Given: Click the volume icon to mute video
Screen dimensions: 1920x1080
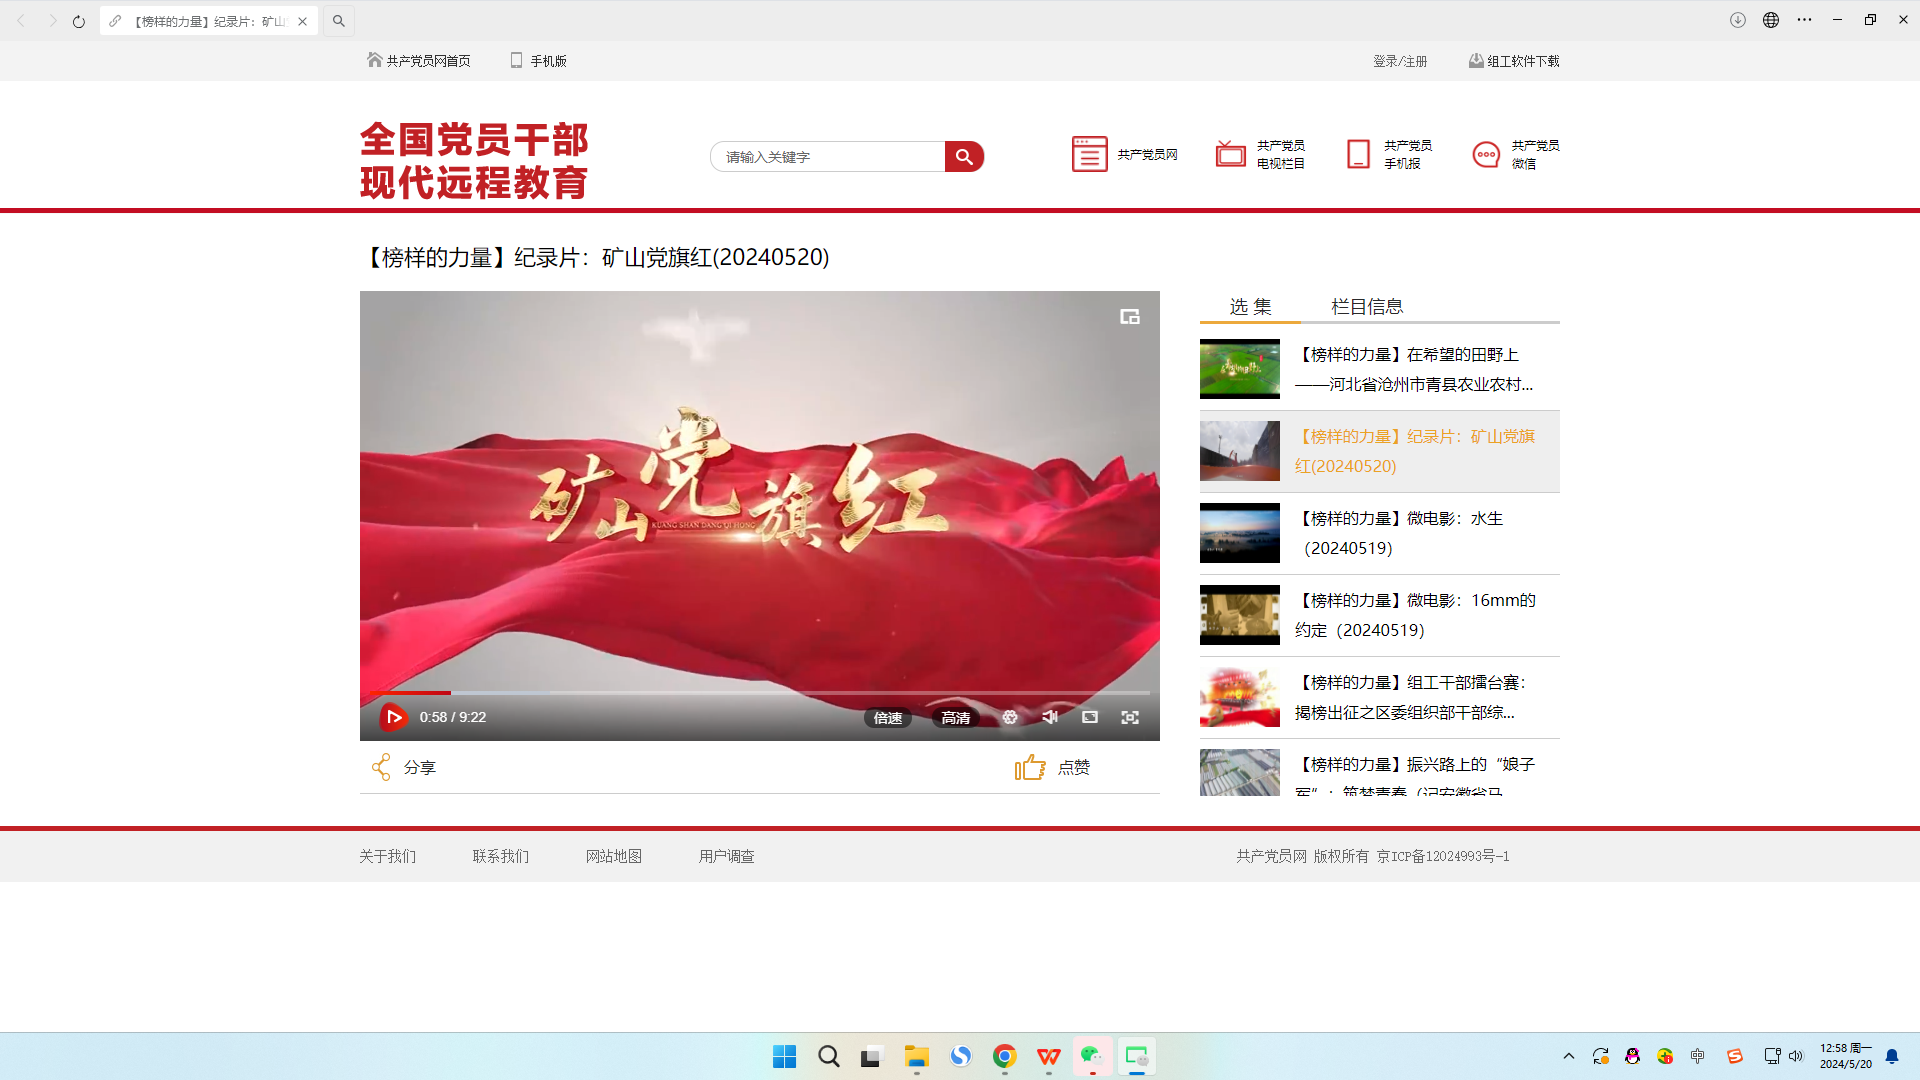Looking at the screenshot, I should tap(1049, 717).
